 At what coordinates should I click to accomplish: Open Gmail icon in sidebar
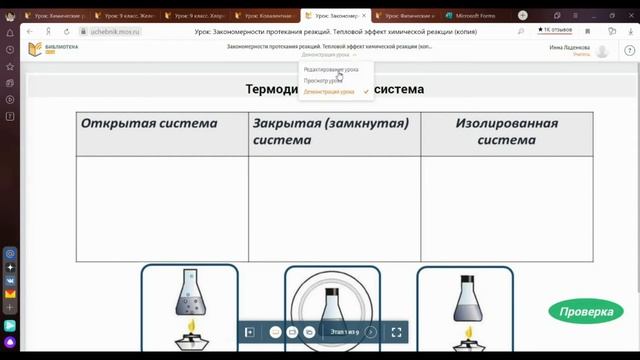click(10, 294)
